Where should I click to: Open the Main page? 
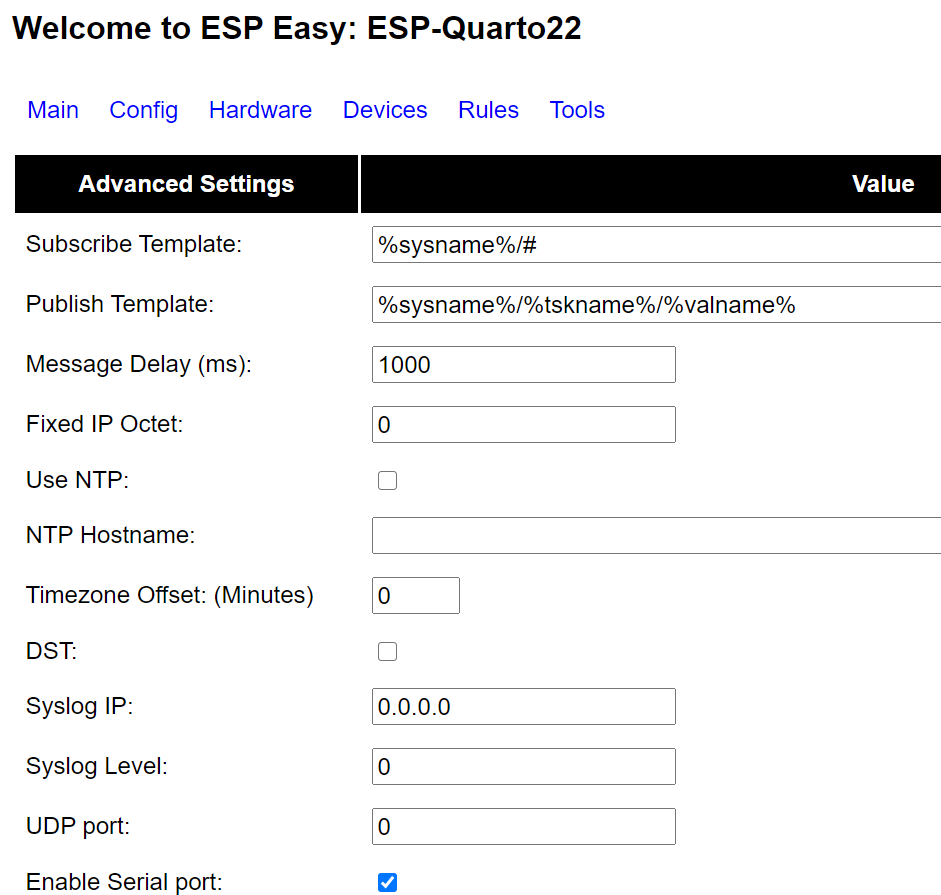[52, 110]
